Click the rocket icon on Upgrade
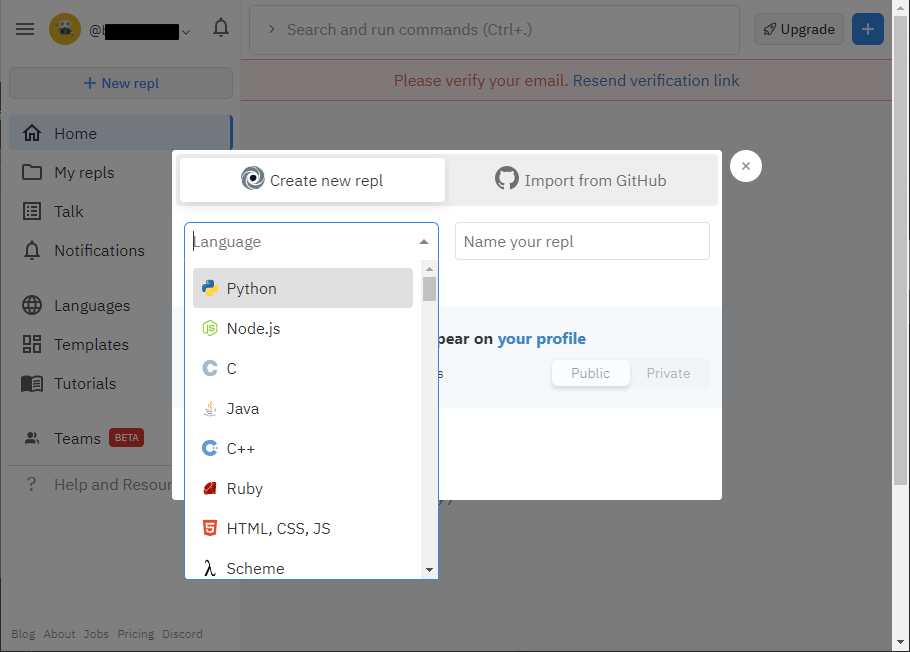910x652 pixels. coord(770,29)
